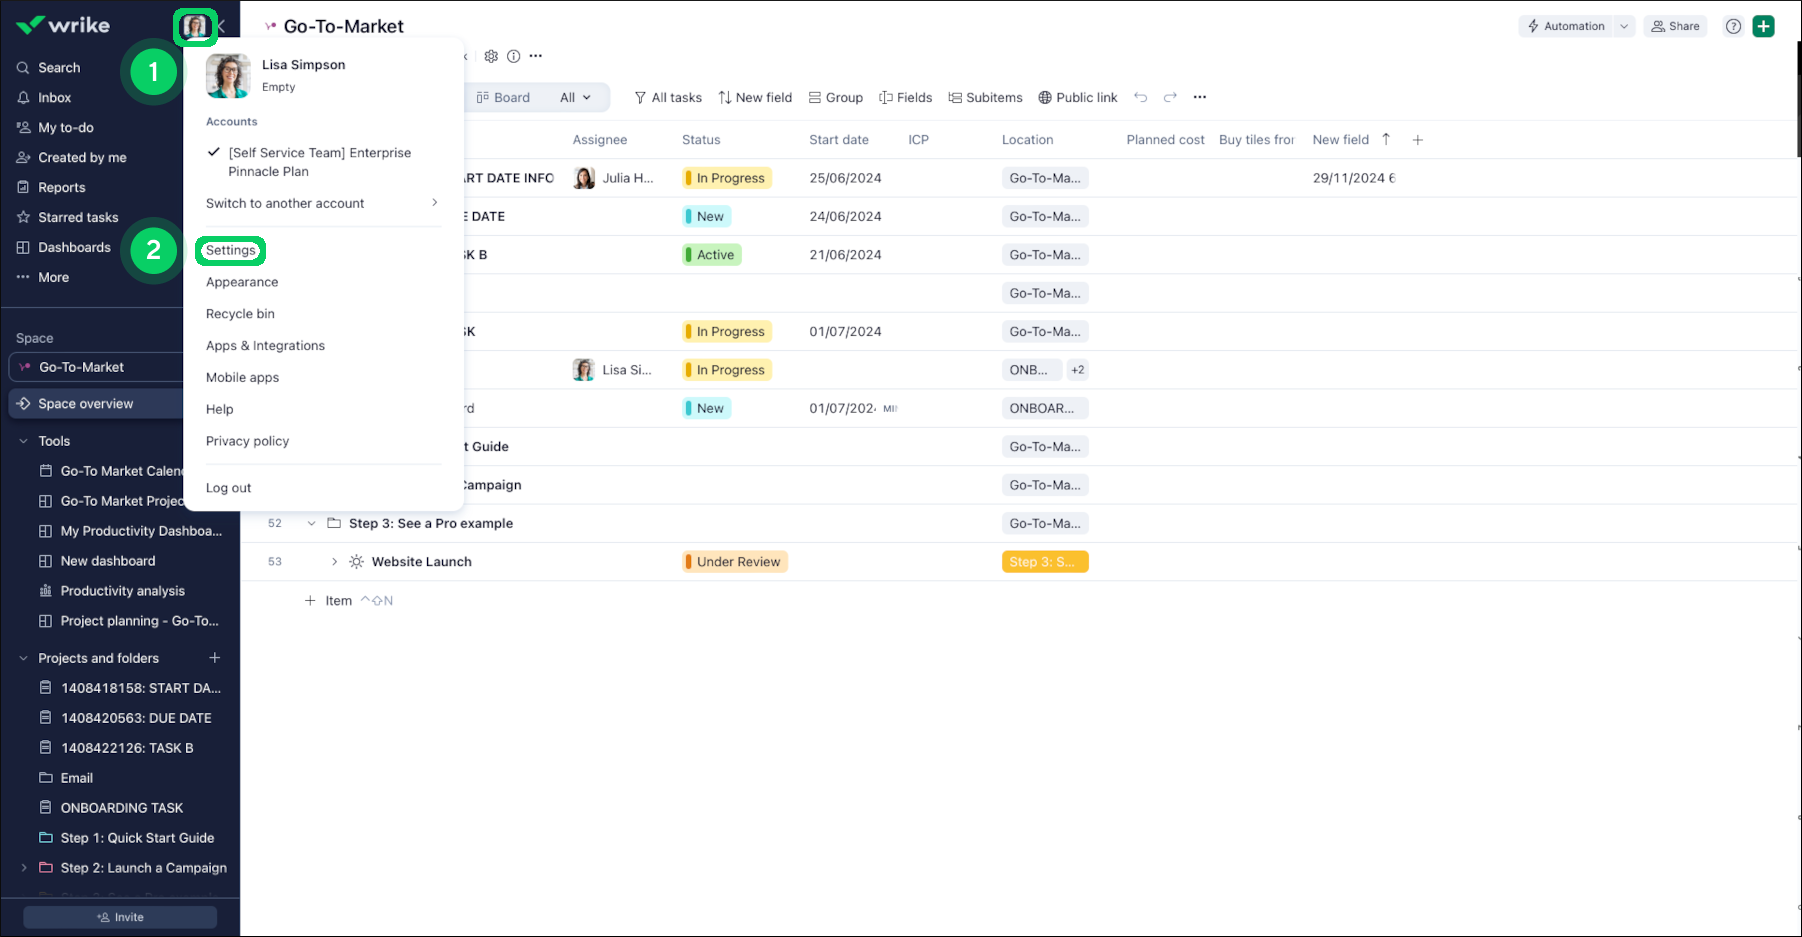The height and width of the screenshot is (937, 1802).
Task: Open Fields options
Action: [x=905, y=98]
